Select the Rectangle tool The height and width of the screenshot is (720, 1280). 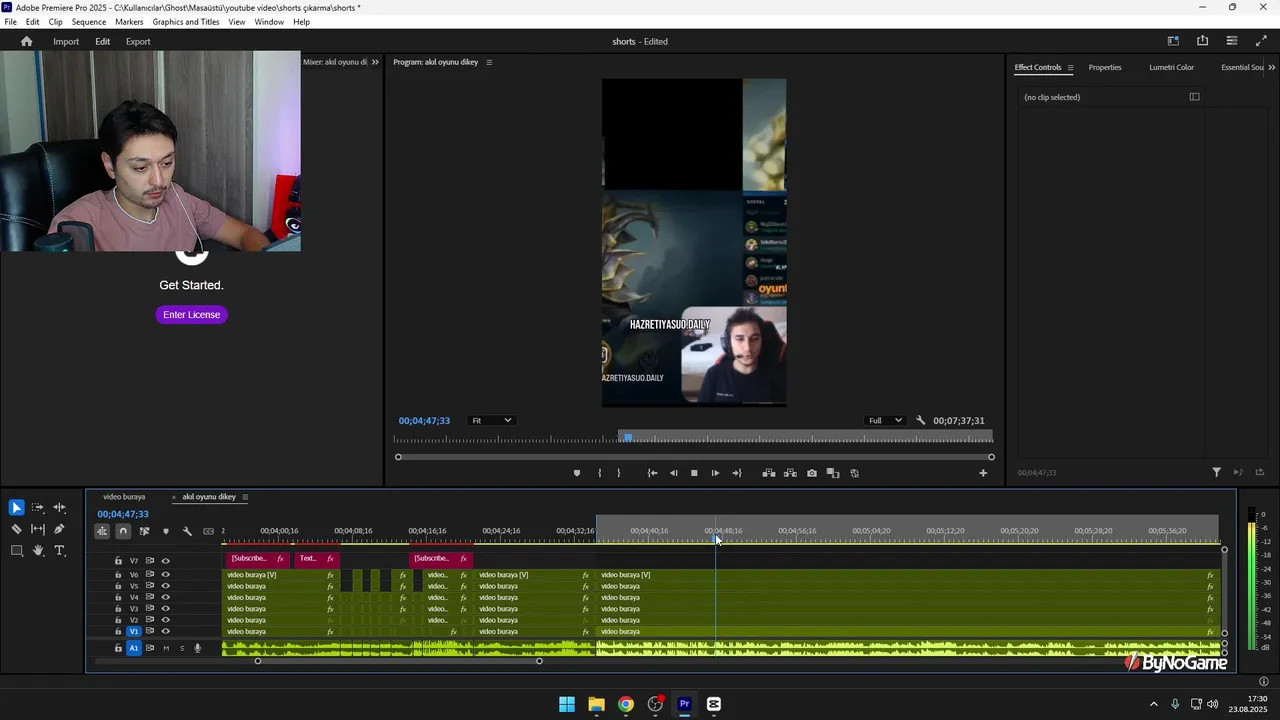pos(16,550)
